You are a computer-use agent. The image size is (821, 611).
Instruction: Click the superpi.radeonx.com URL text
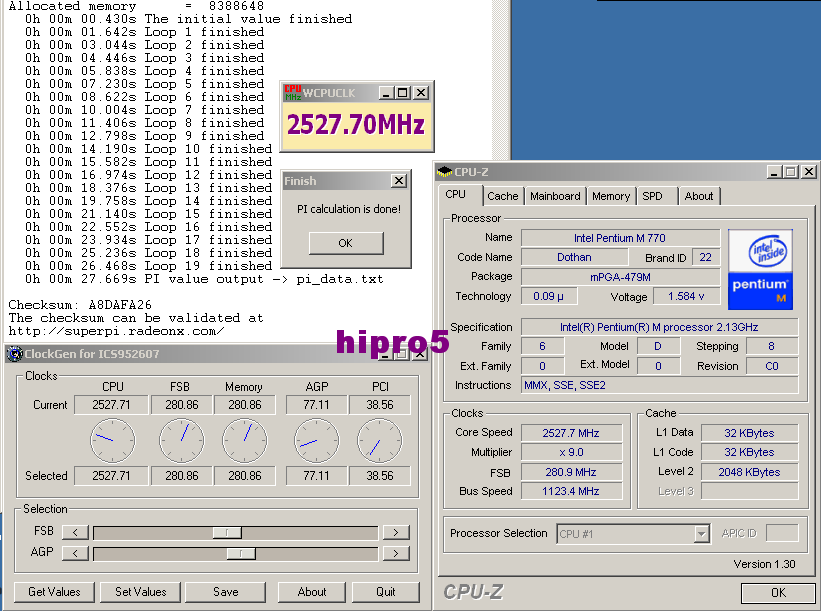[116, 331]
